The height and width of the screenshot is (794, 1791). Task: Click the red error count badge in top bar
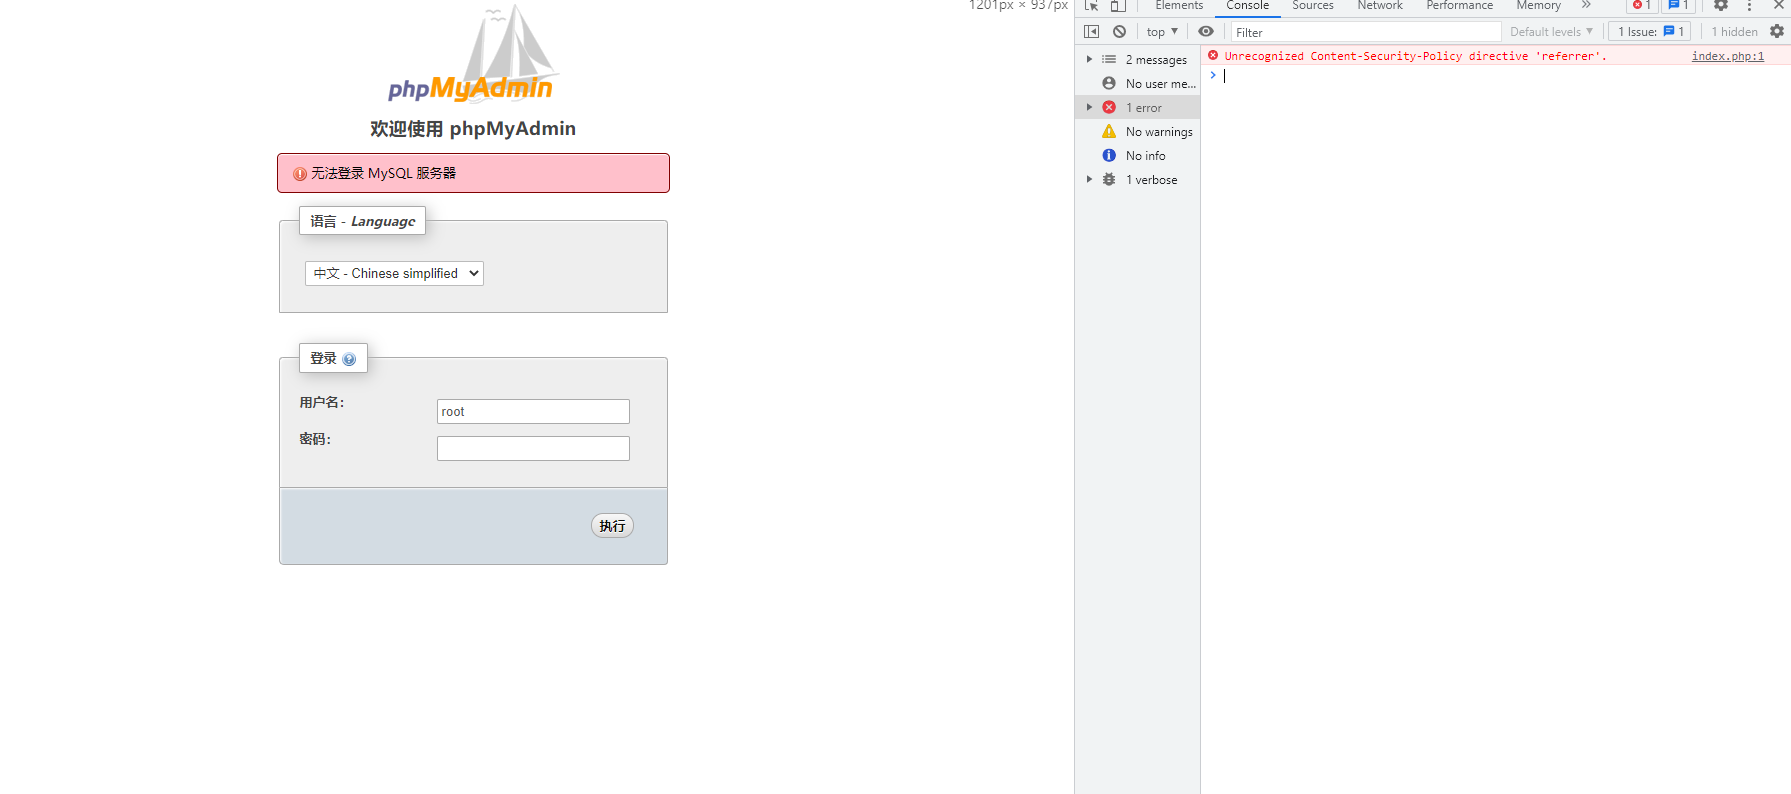(1641, 5)
